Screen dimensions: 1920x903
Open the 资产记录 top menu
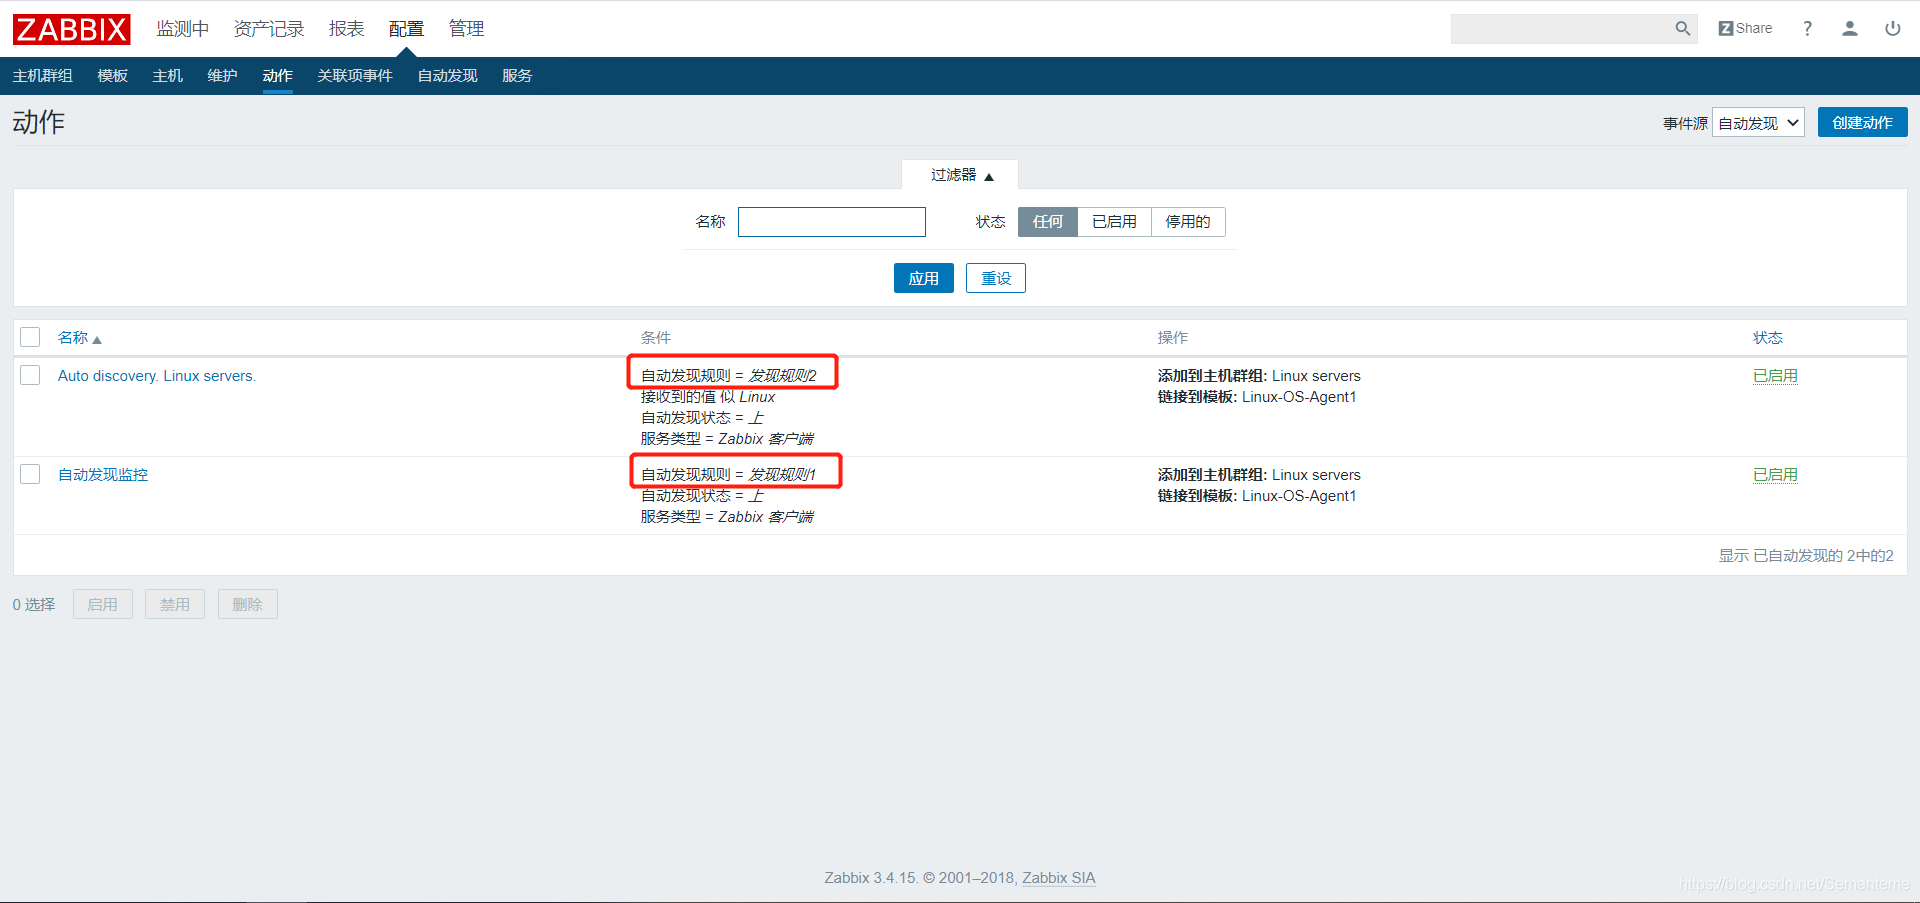[x=268, y=29]
